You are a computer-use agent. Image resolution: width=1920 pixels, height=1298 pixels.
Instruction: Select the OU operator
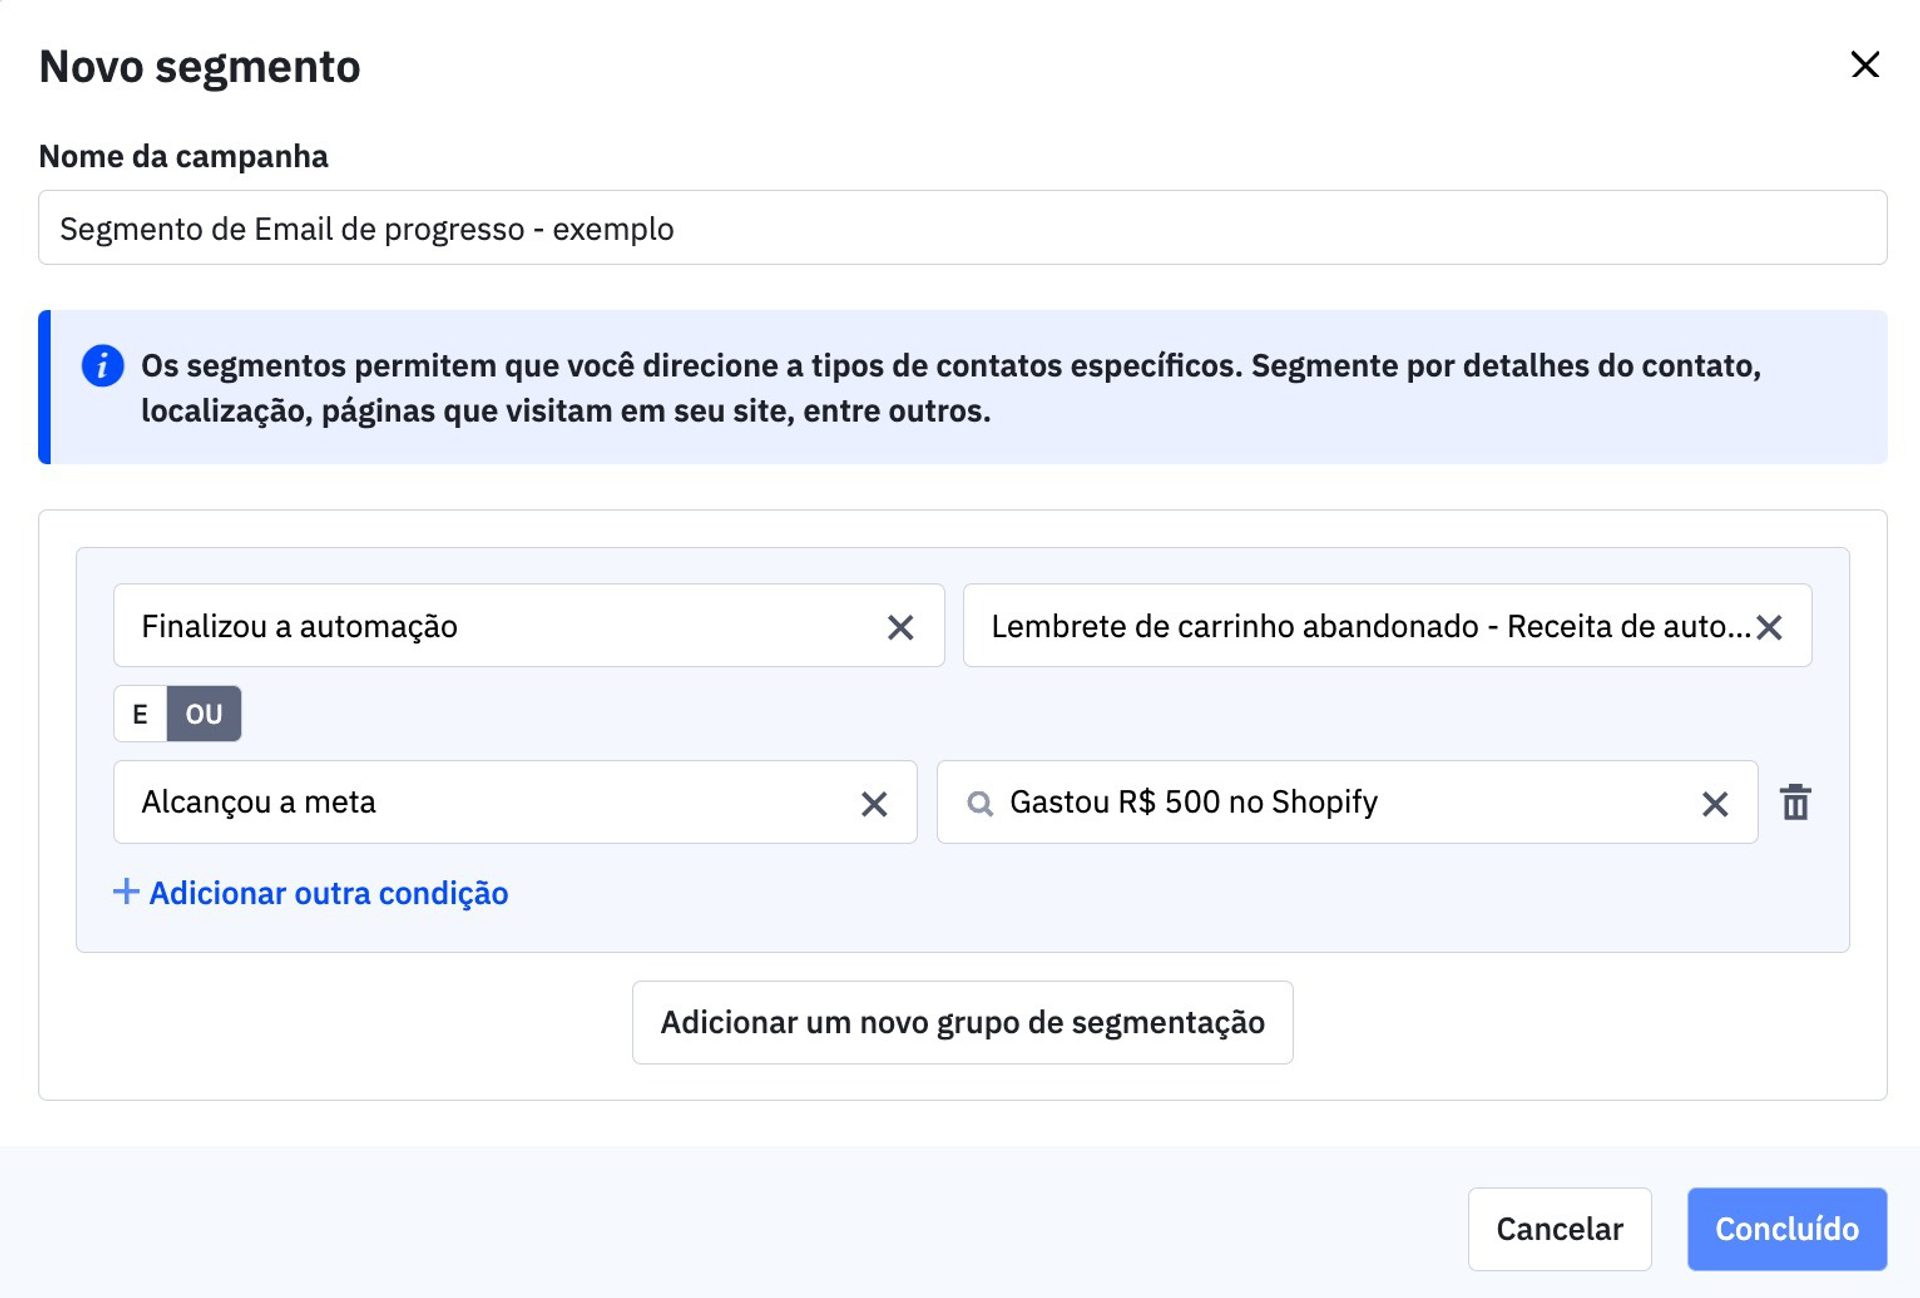point(204,714)
